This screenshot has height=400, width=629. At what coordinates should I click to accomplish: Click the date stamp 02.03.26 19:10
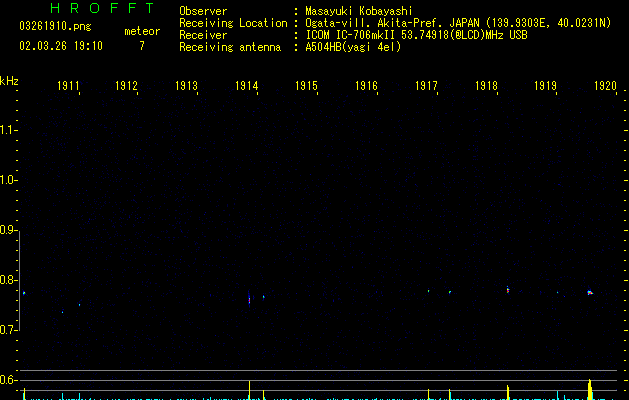61,46
